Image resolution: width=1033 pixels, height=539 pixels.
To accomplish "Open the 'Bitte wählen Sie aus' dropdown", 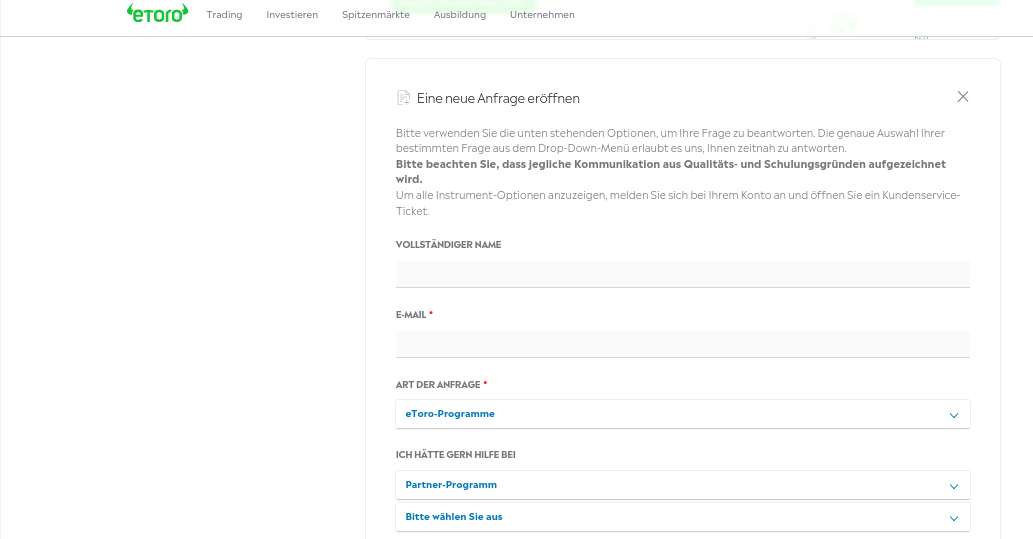I will coord(683,517).
